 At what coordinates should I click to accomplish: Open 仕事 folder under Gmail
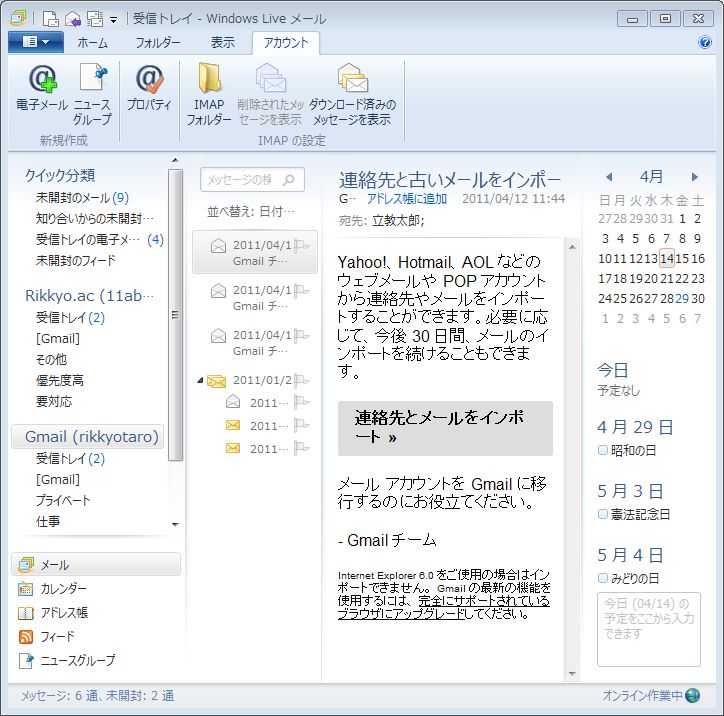click(x=48, y=521)
